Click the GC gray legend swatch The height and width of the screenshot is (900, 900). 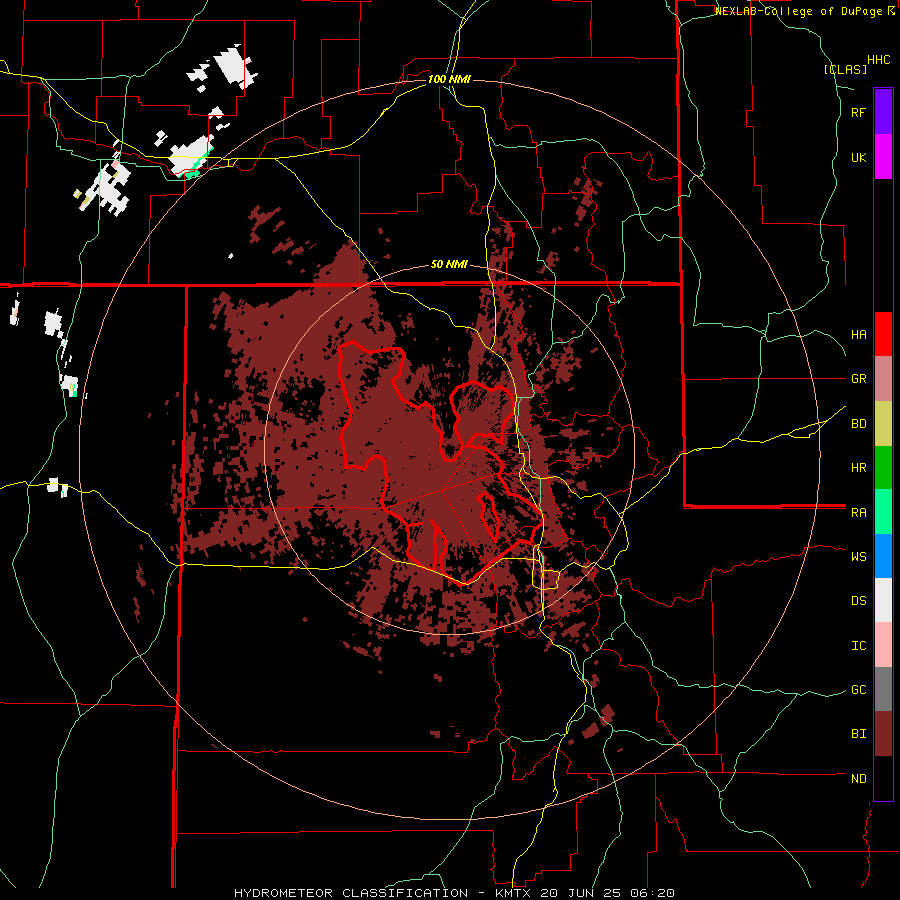pos(883,689)
